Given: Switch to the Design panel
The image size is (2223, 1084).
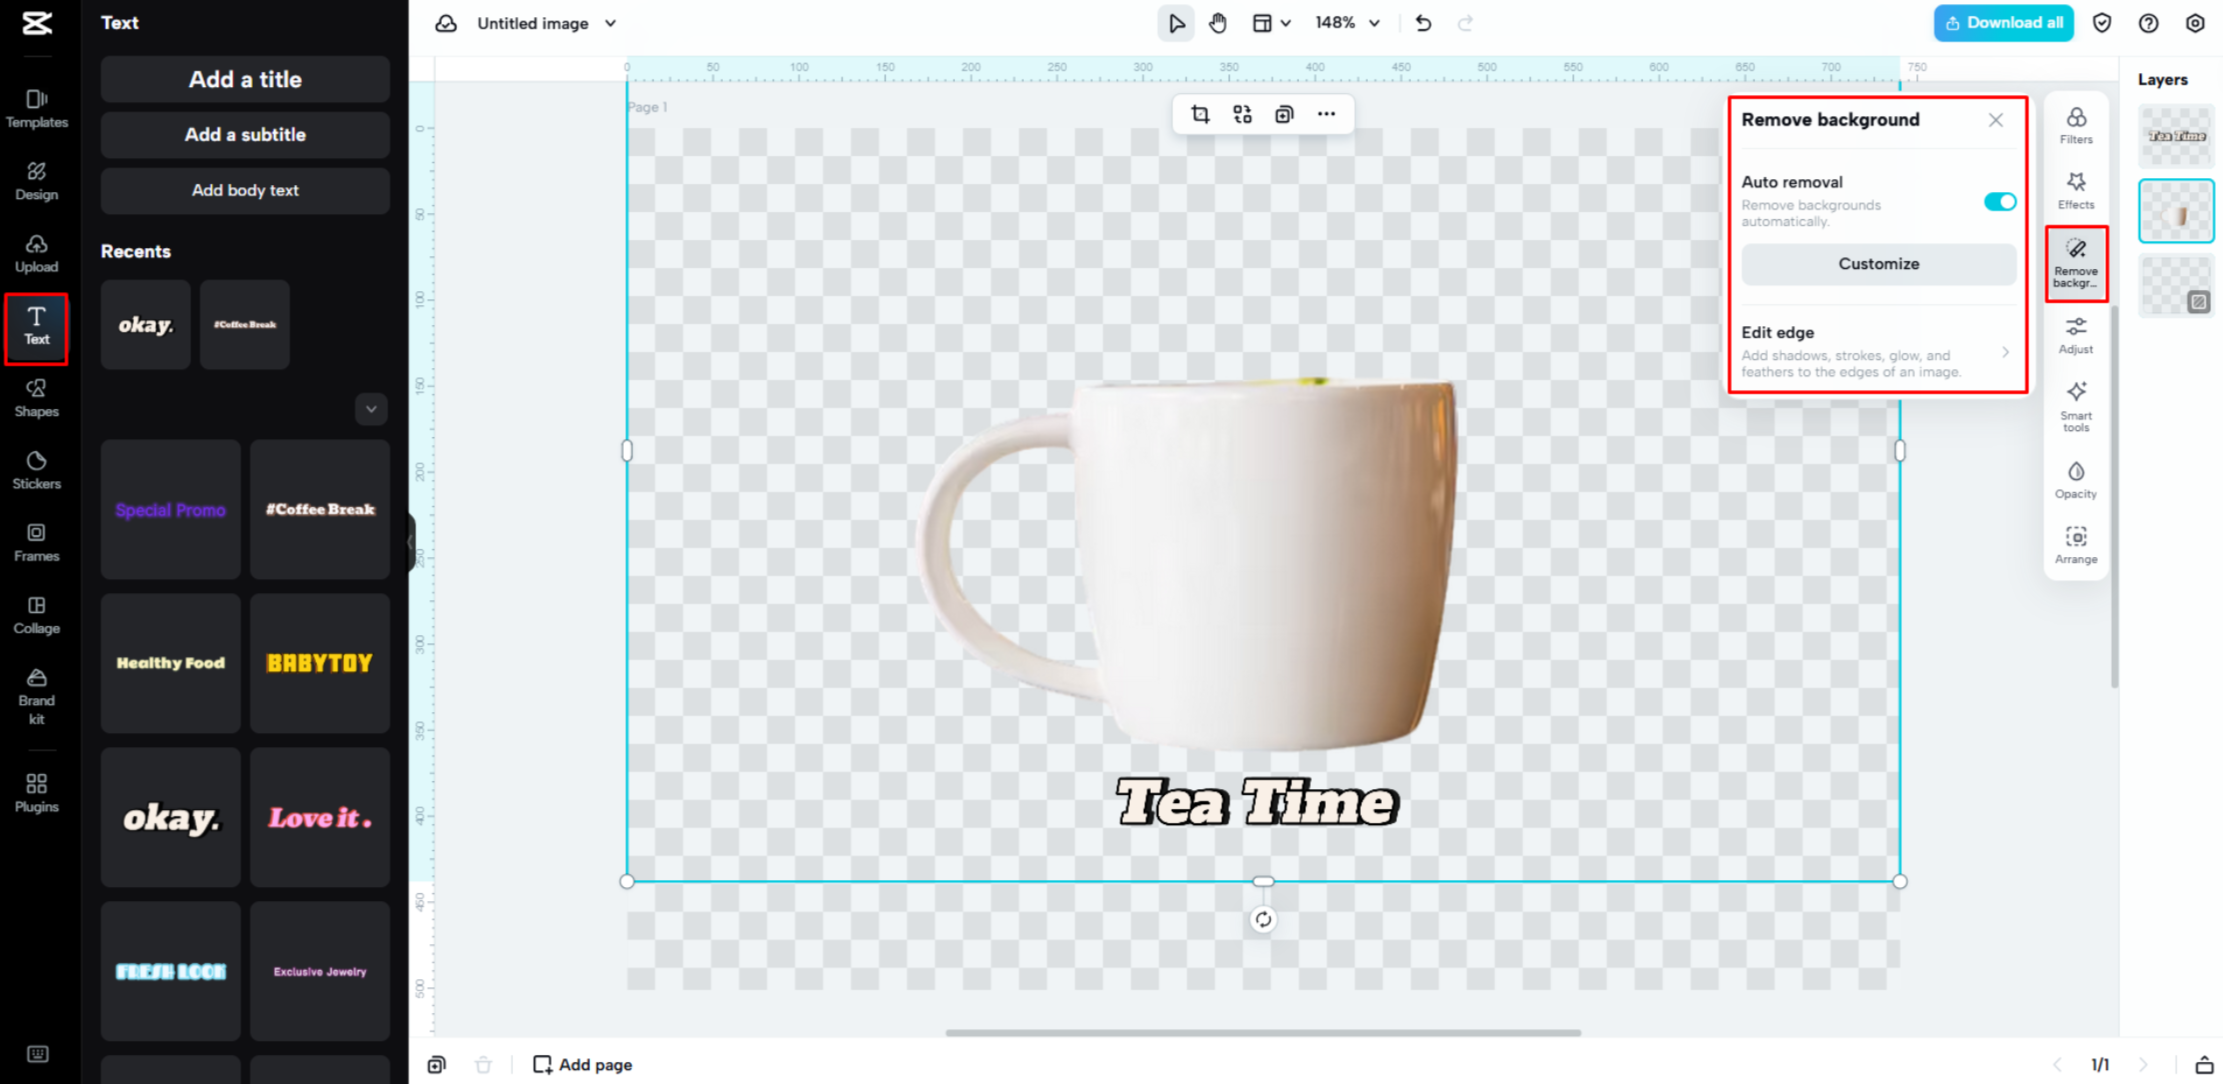Looking at the screenshot, I should click(37, 180).
